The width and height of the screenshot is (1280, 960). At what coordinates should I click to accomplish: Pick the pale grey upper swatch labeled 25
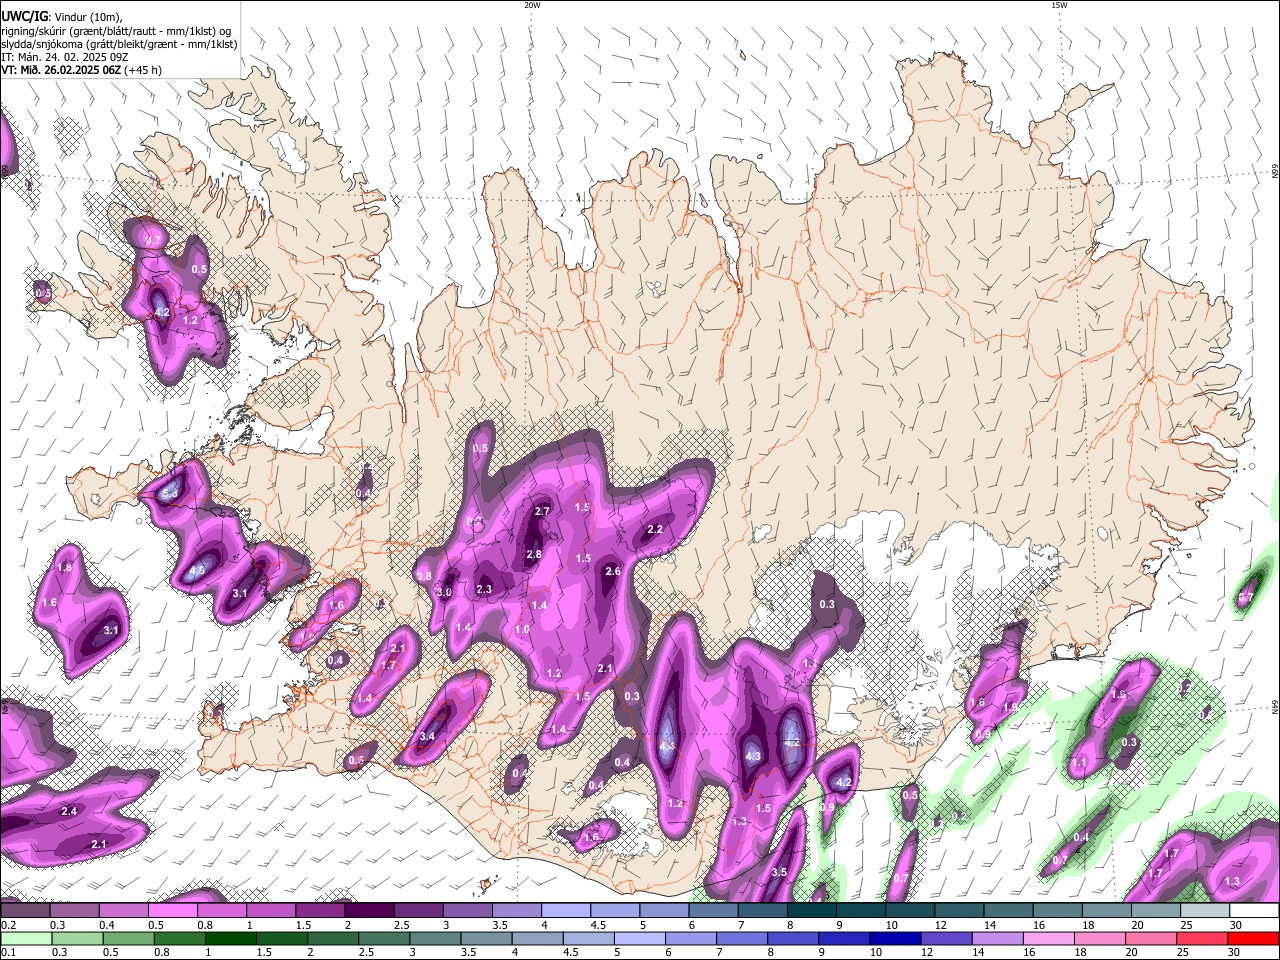point(1204,911)
